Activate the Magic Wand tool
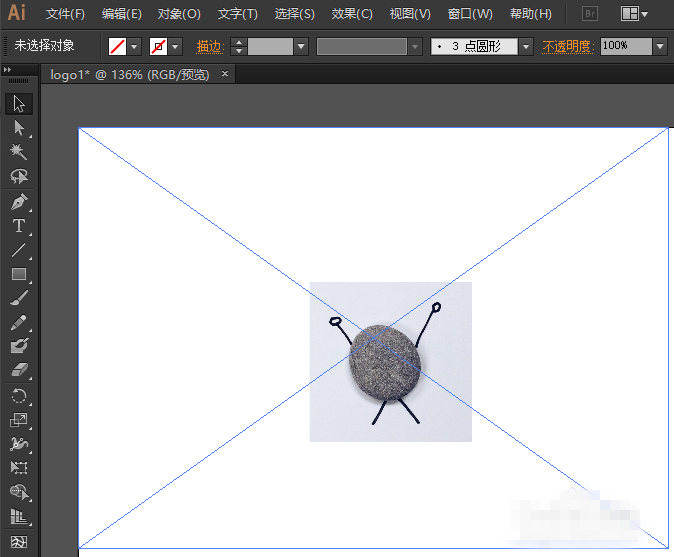Image resolution: width=674 pixels, height=557 pixels. click(x=19, y=152)
